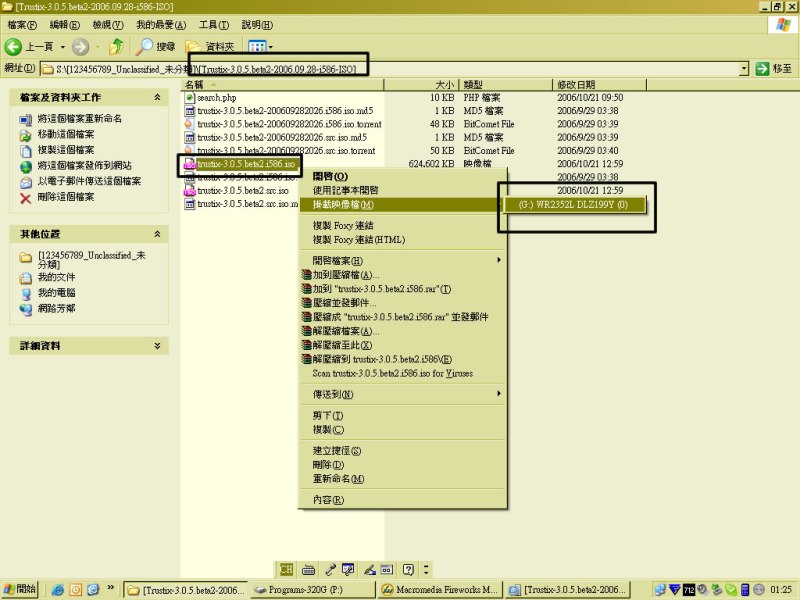Click the green Safely Remove Hardware tray icon

[717, 590]
